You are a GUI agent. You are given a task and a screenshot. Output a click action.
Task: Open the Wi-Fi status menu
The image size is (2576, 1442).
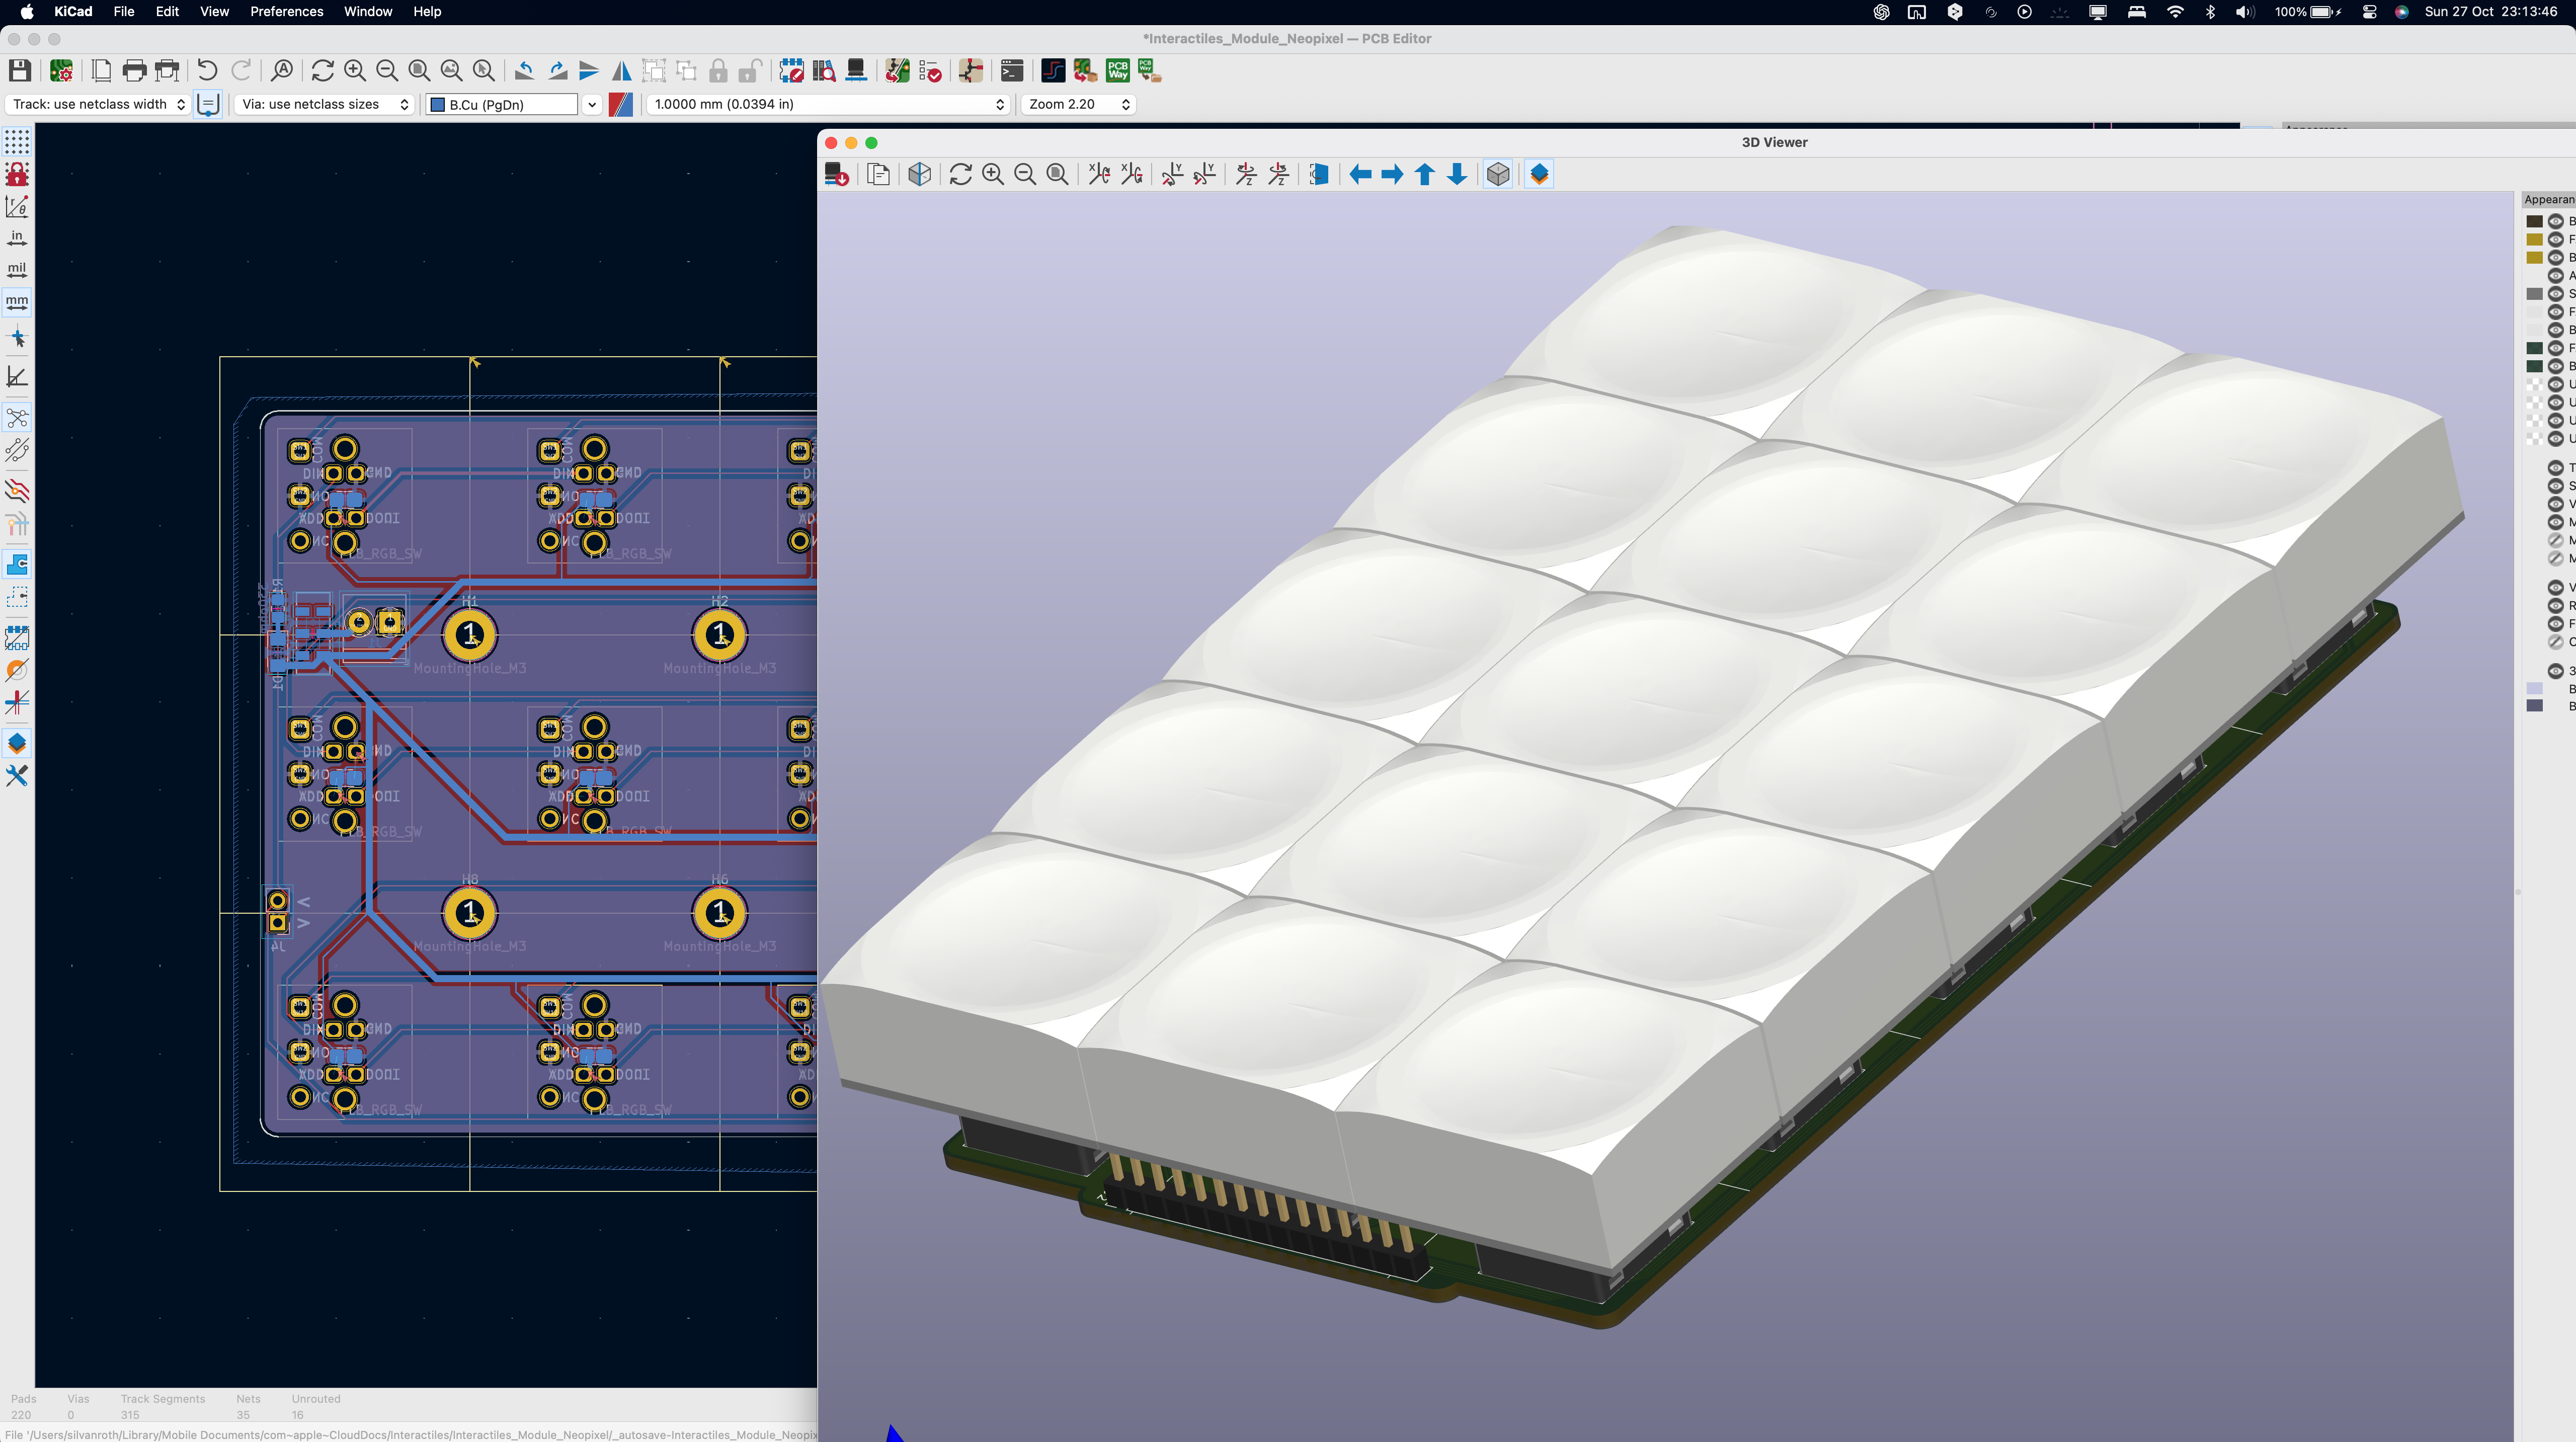(2175, 11)
